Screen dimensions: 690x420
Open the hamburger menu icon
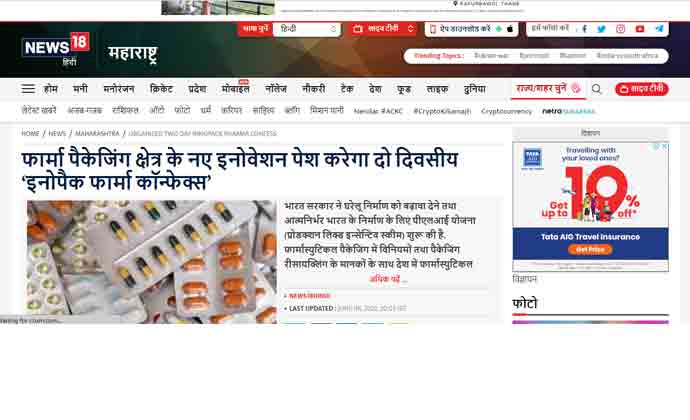pos(28,89)
